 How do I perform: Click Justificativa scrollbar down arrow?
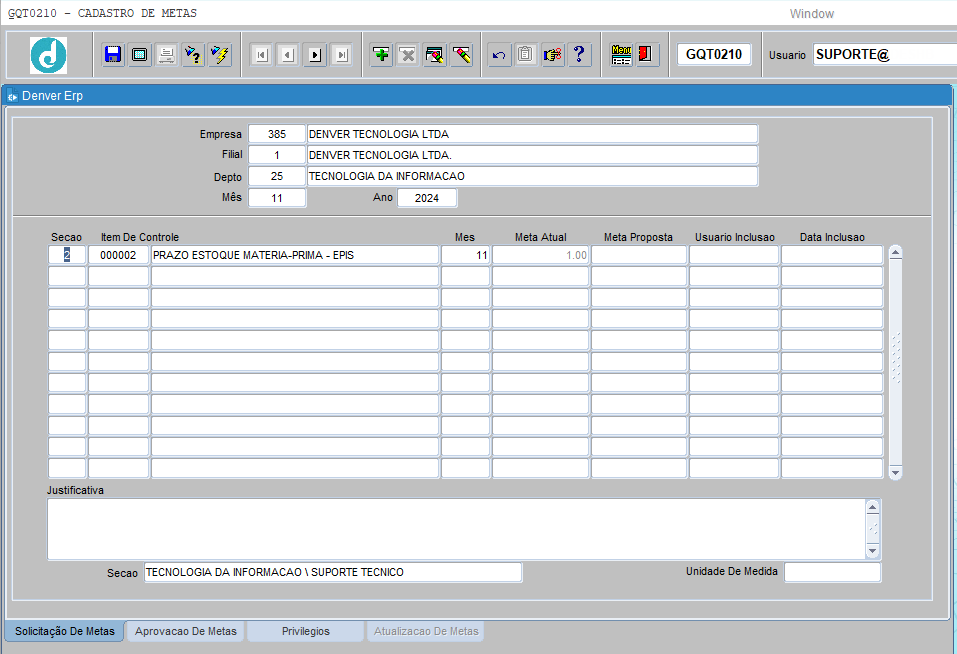[873, 551]
